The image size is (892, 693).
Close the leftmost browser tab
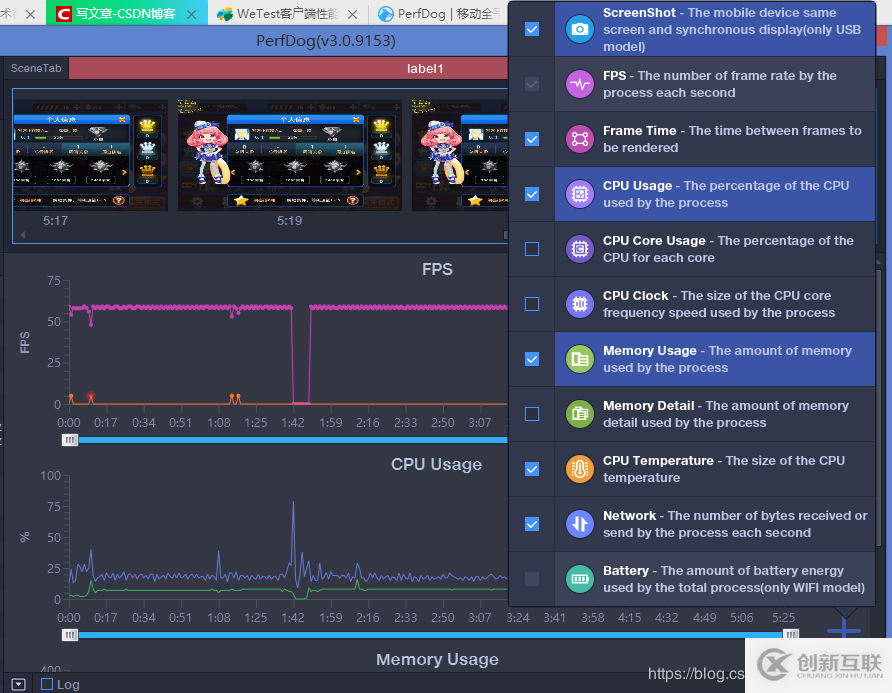pos(31,14)
